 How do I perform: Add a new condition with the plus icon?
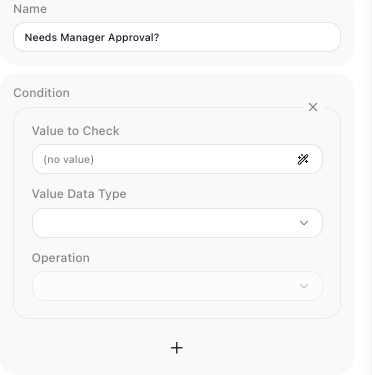pos(177,348)
